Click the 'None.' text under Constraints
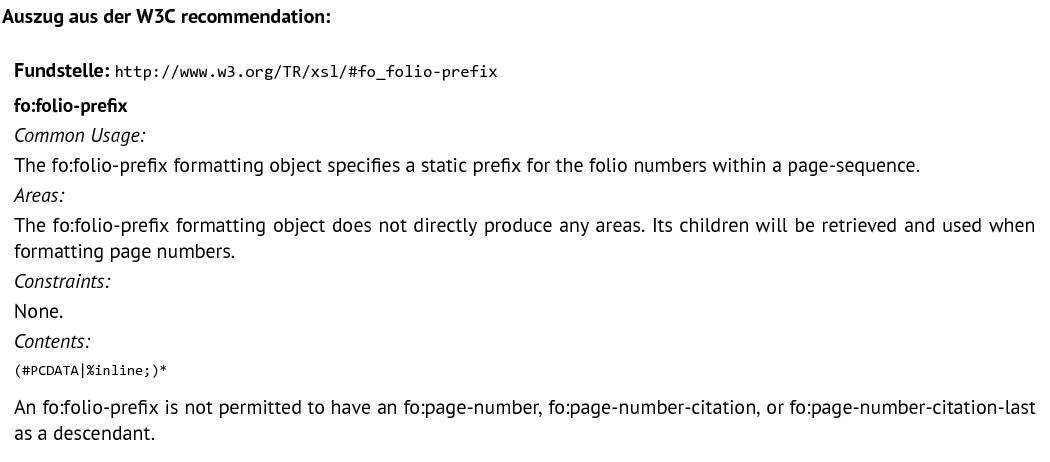This screenshot has height=462, width=1050. coord(39,311)
